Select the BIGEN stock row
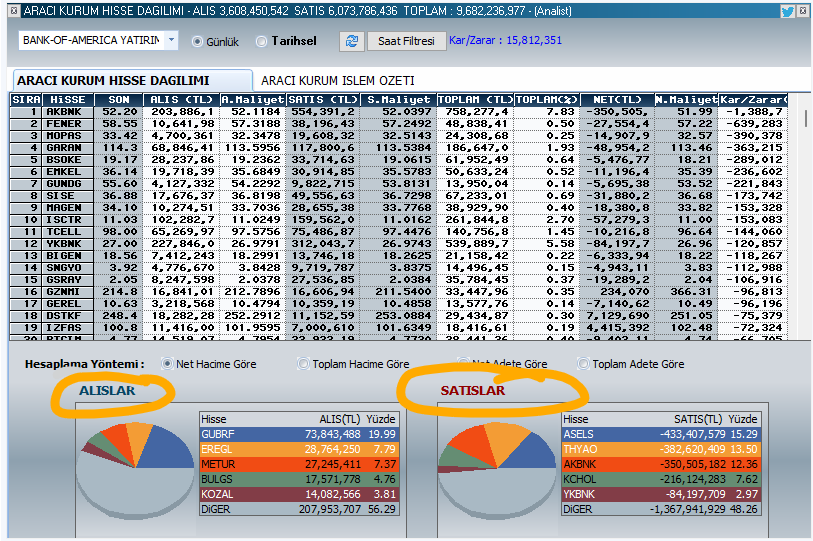This screenshot has width=813, height=541. coord(399,255)
